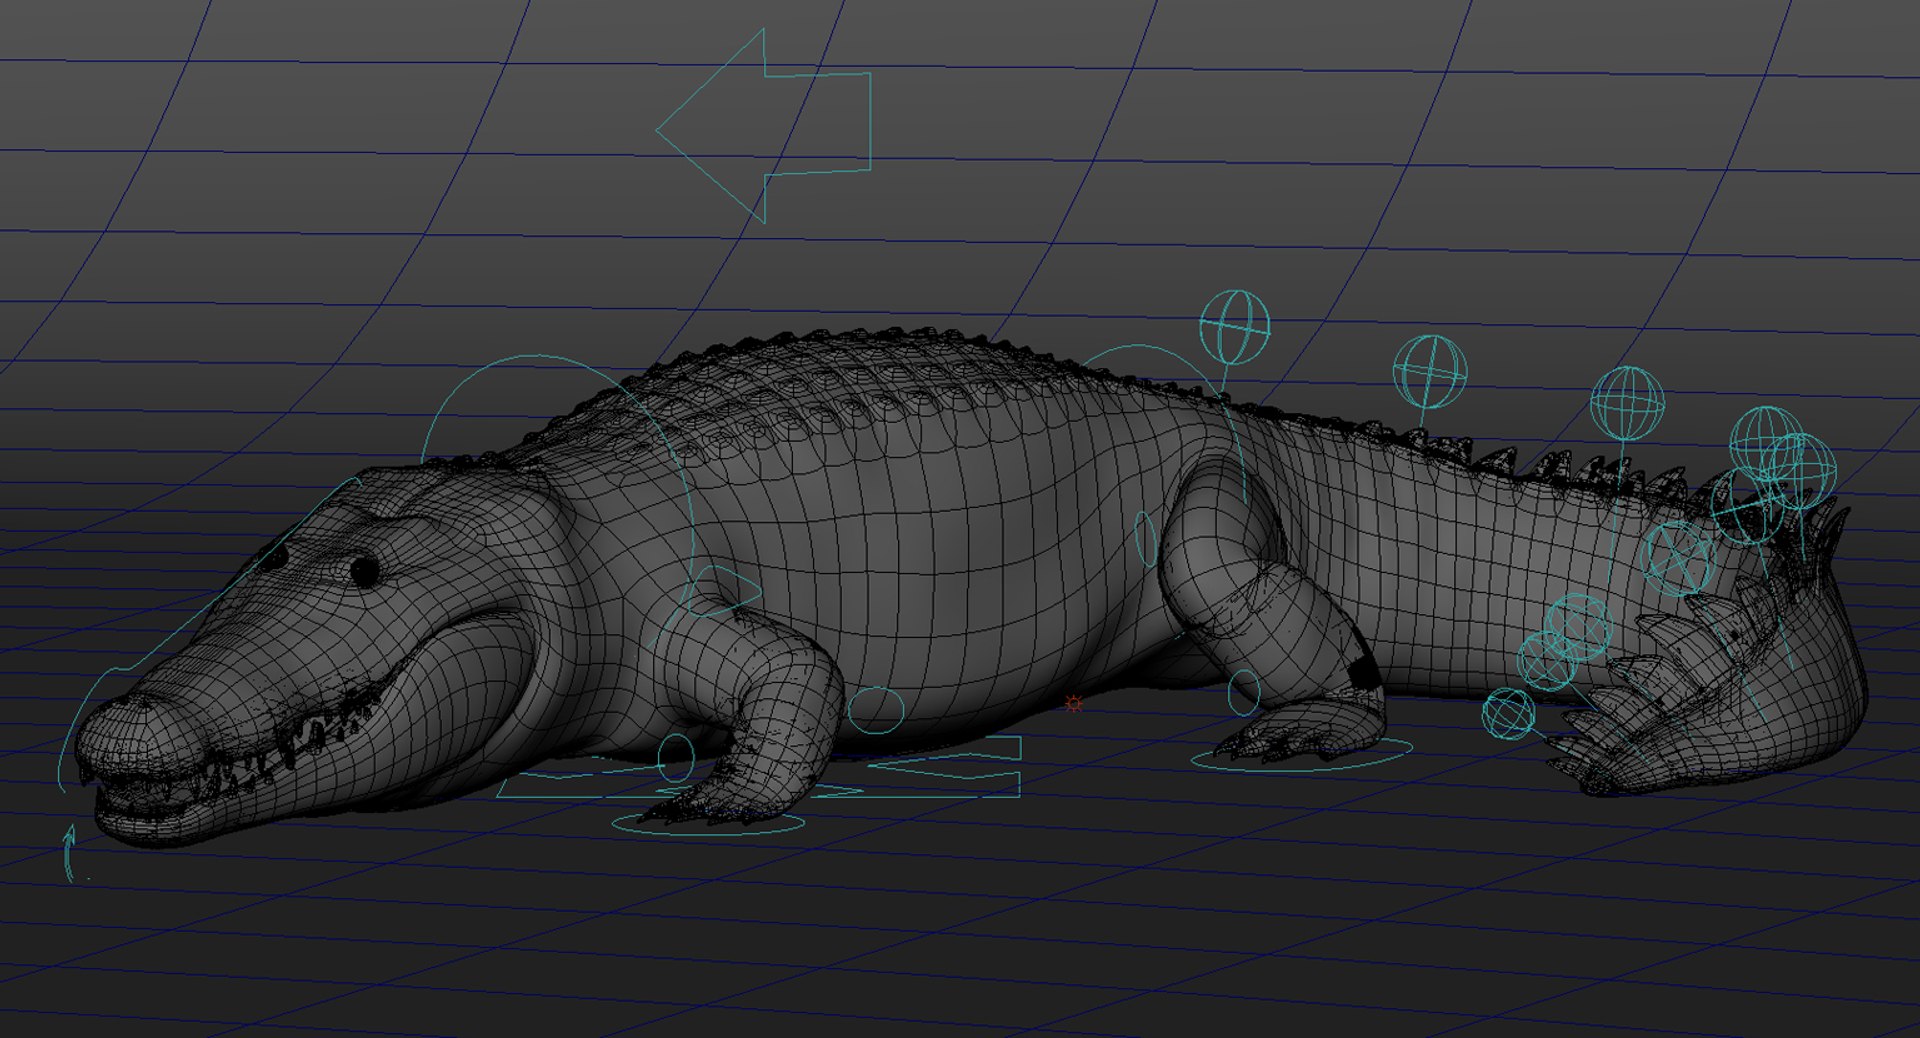
Task: Select the rectangular arrow-shaped body control on the ground
Action: coord(760,768)
